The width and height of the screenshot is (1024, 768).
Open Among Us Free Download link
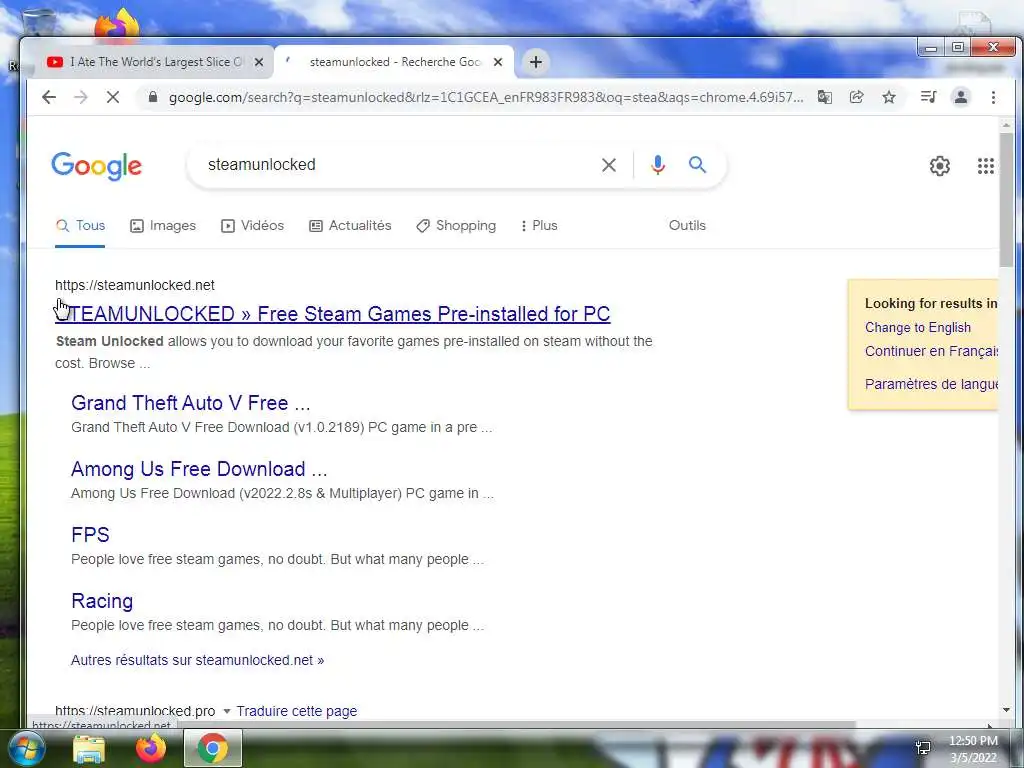coord(199,469)
